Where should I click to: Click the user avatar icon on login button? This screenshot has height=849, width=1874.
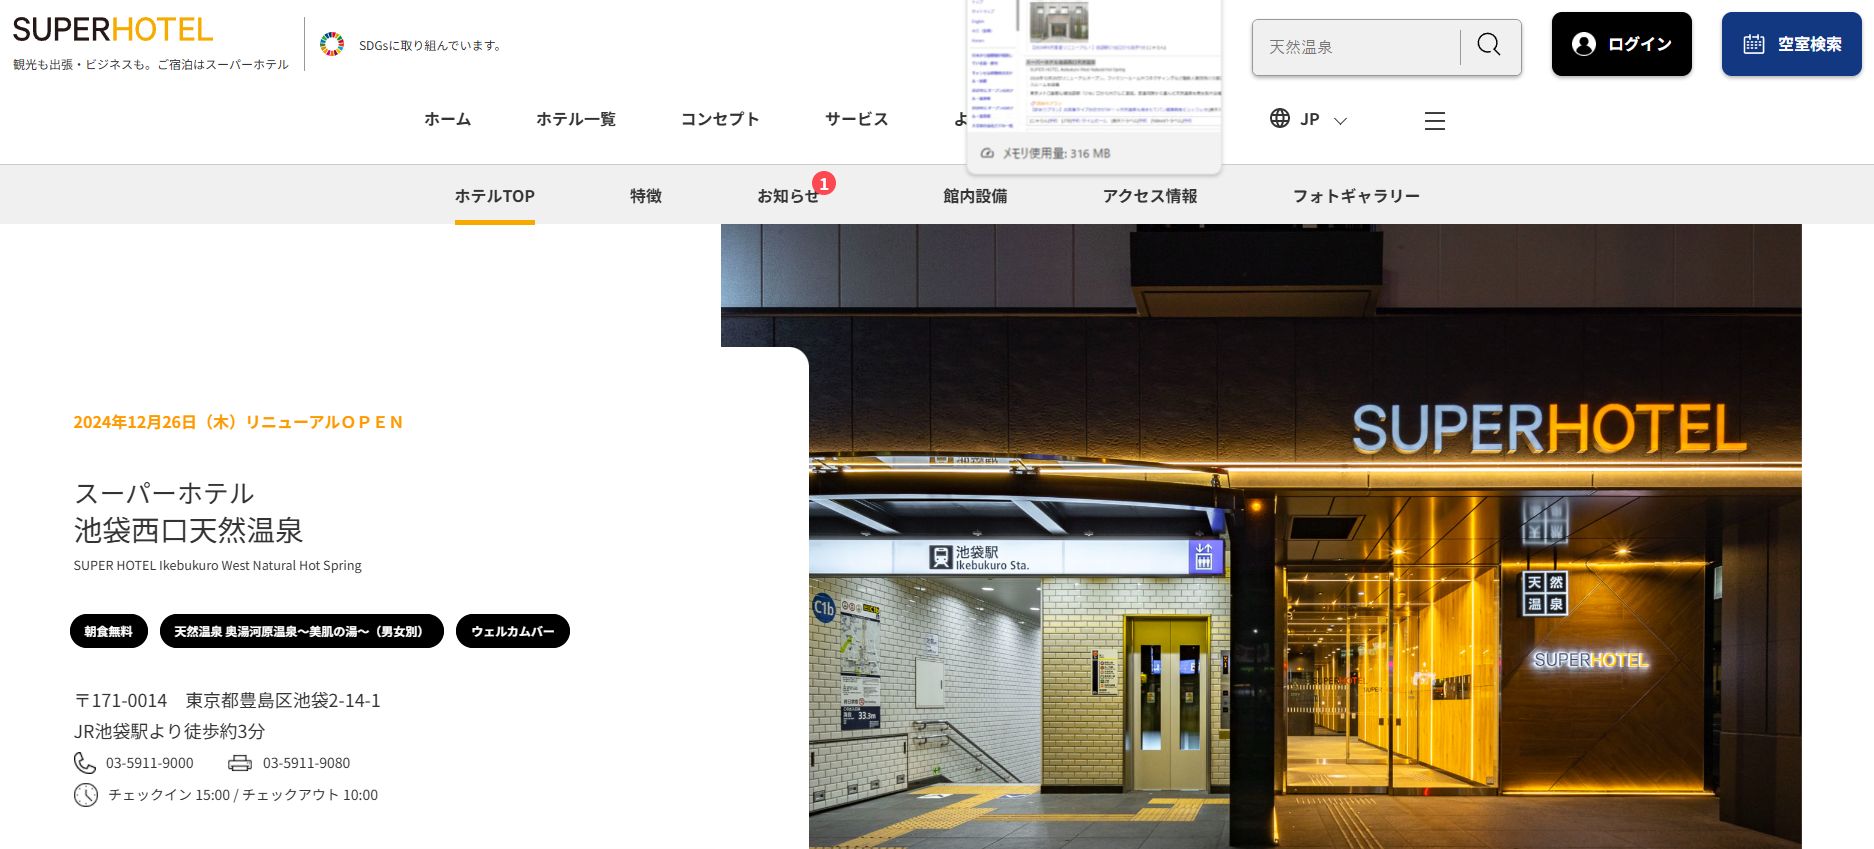[1584, 44]
